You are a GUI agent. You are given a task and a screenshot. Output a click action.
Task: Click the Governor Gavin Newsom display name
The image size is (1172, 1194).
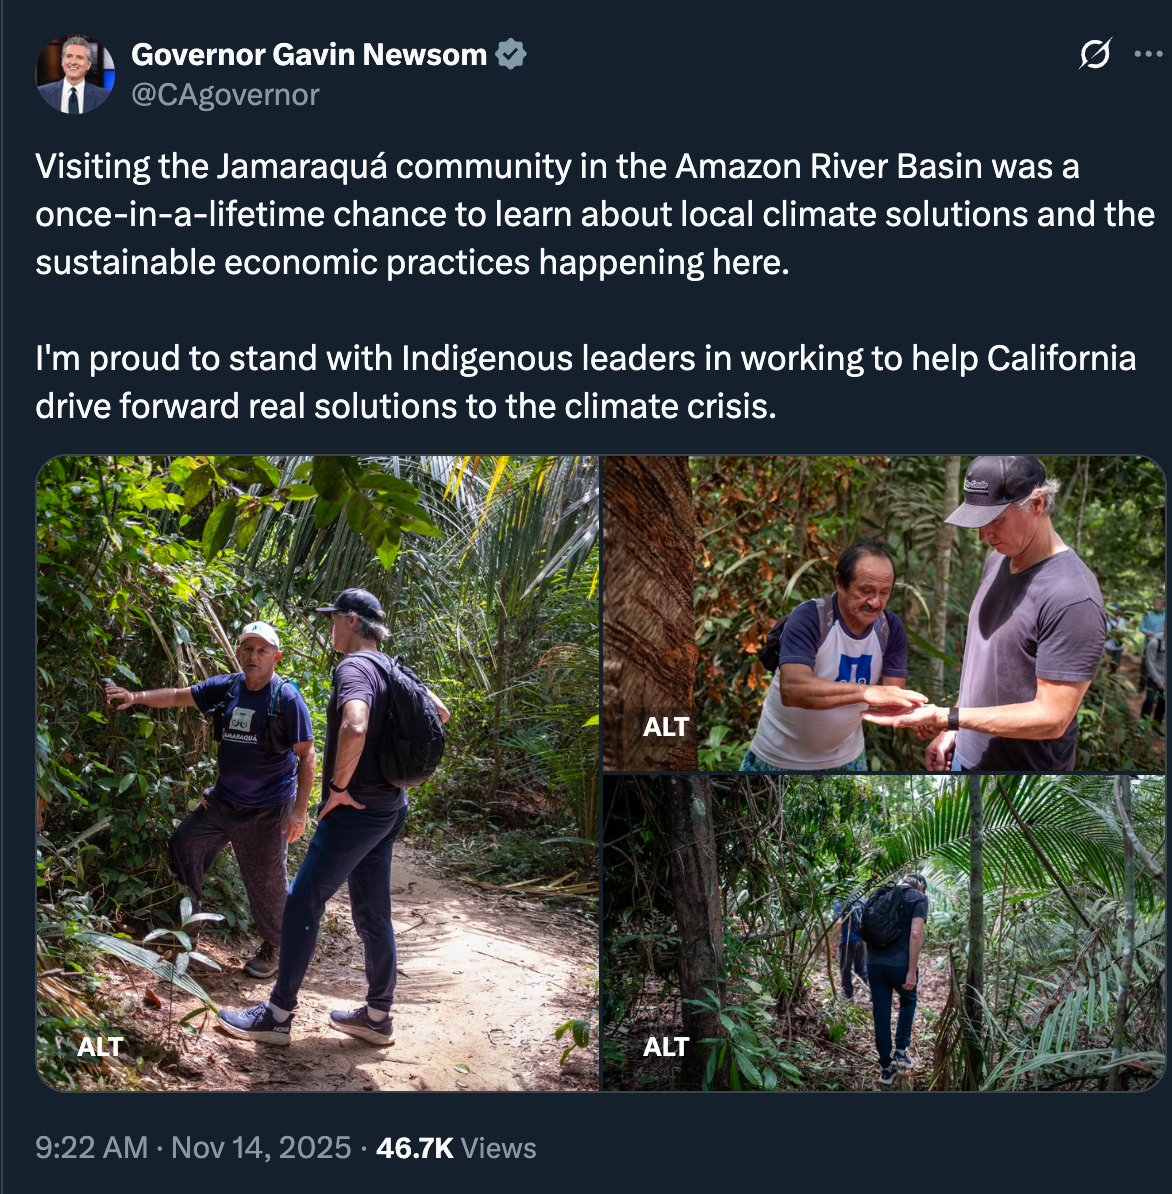pos(309,54)
